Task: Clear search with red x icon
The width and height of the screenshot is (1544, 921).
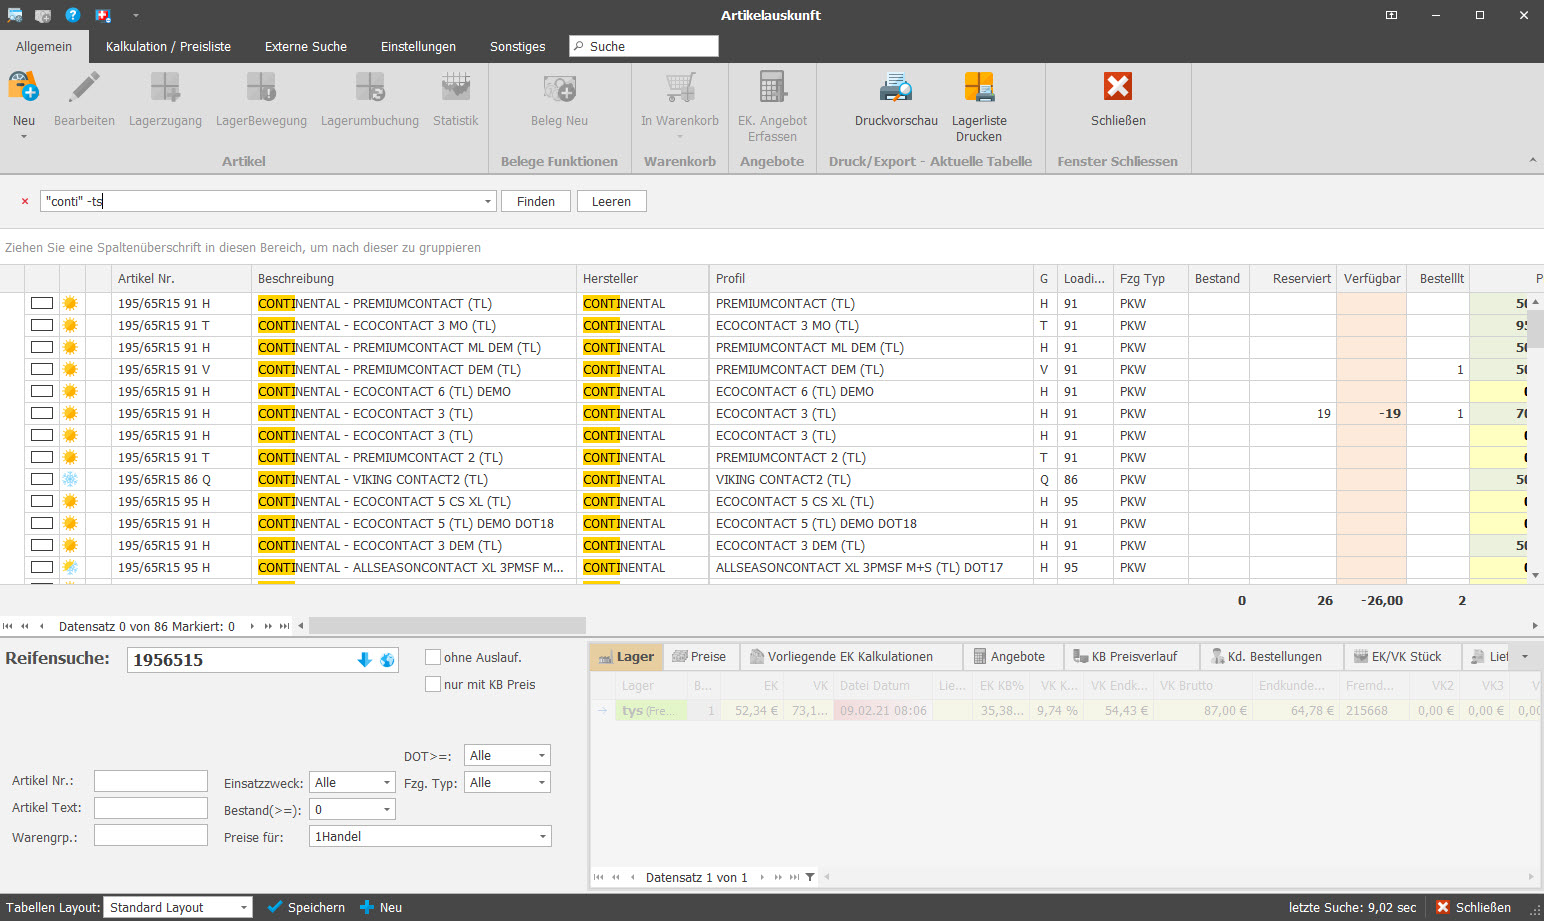Action: 25,202
